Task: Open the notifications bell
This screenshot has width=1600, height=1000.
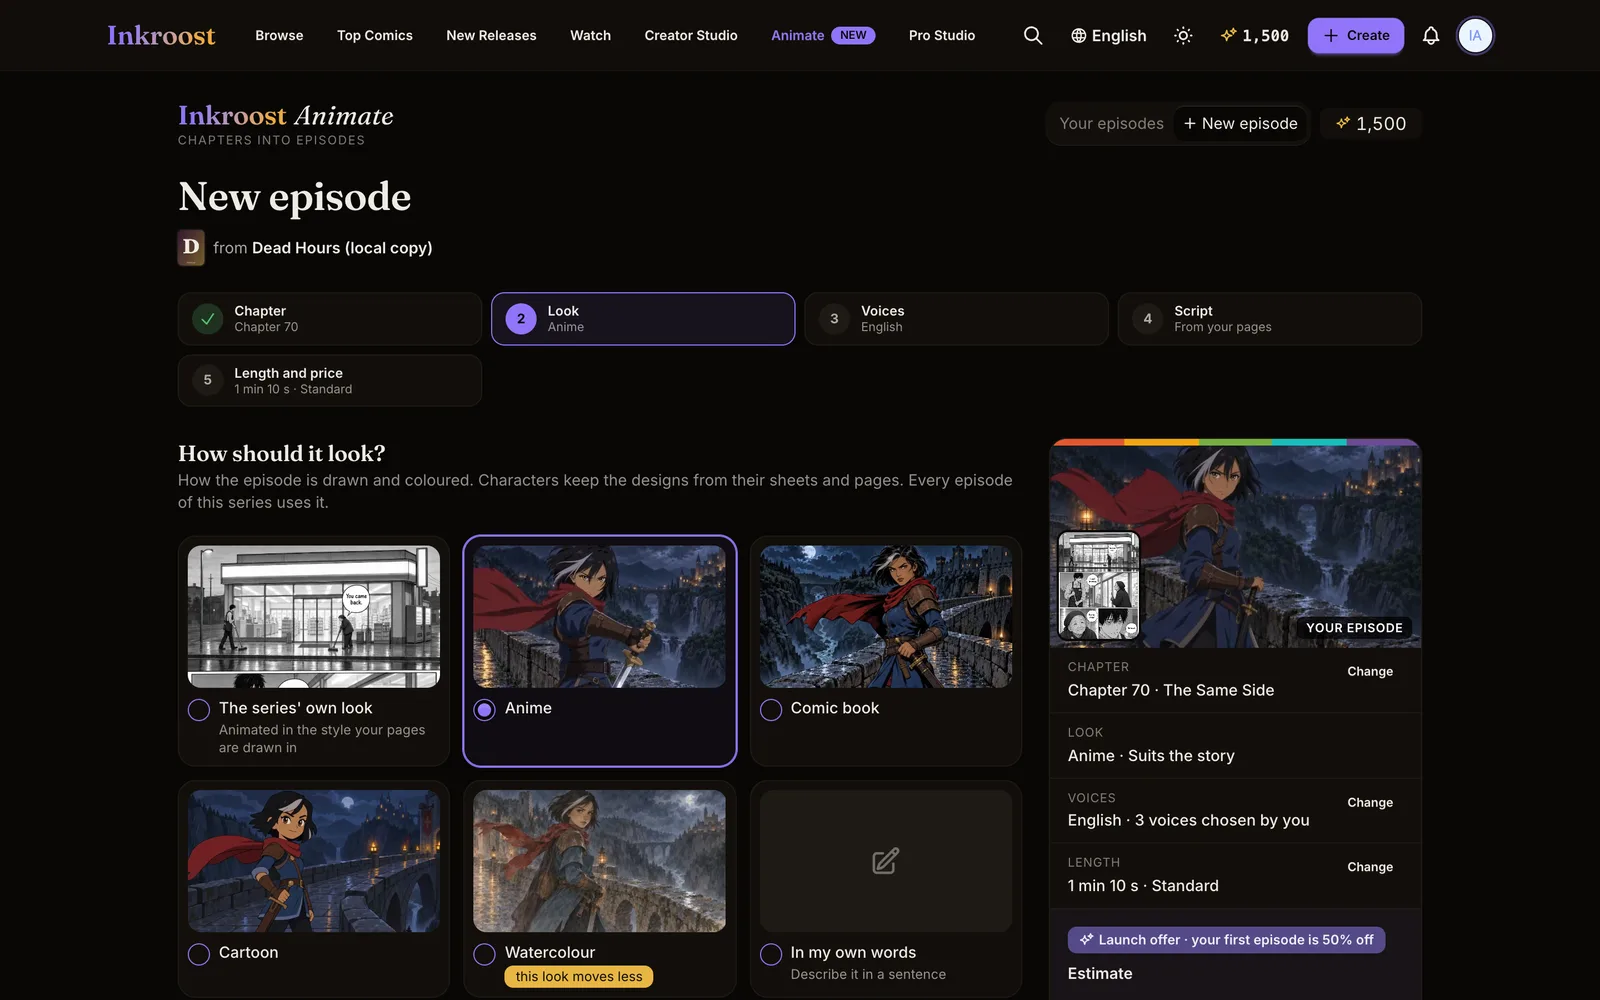Action: pos(1431,35)
